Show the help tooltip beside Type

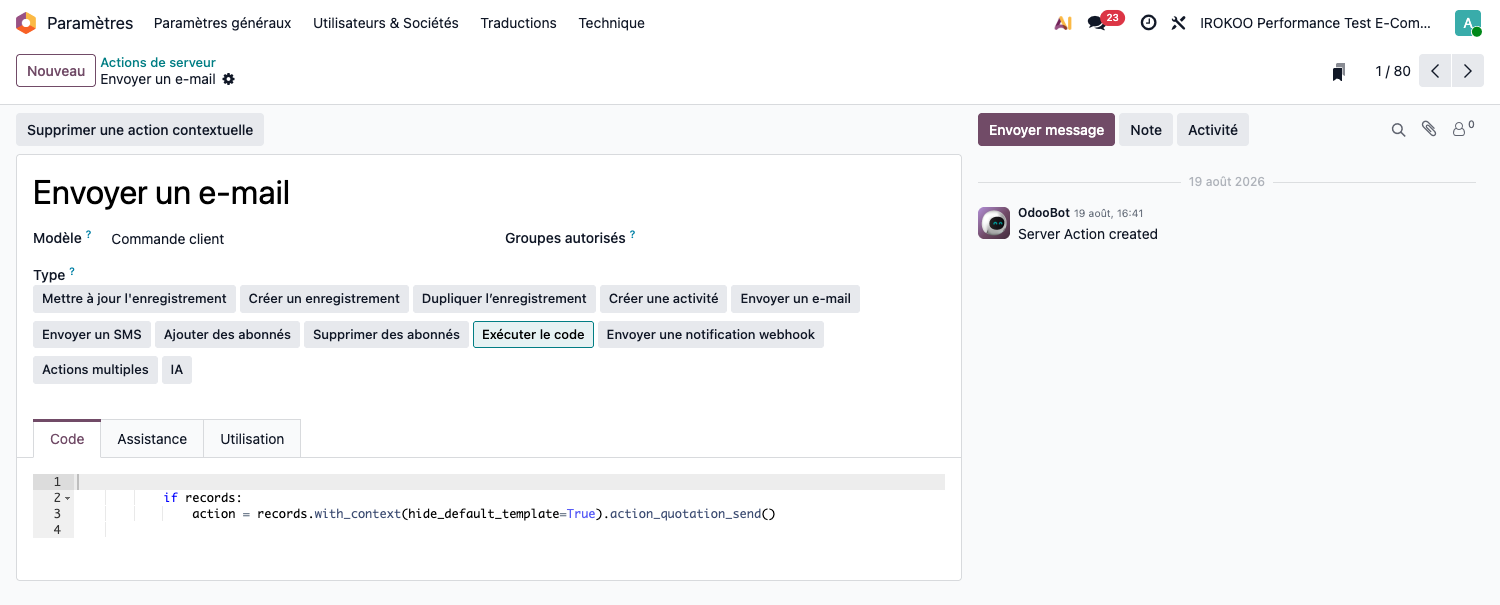72,271
